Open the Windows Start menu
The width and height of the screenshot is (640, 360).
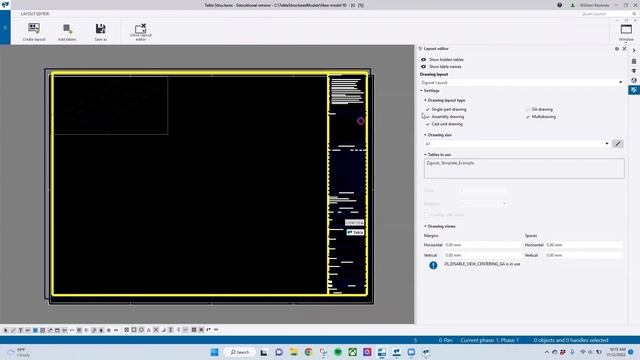pos(214,352)
